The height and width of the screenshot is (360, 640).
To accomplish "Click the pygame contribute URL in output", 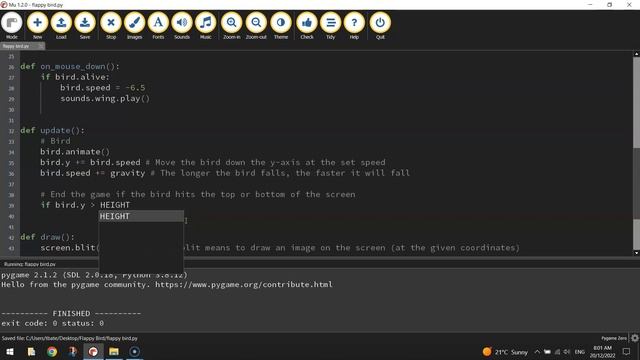I will click(244, 284).
